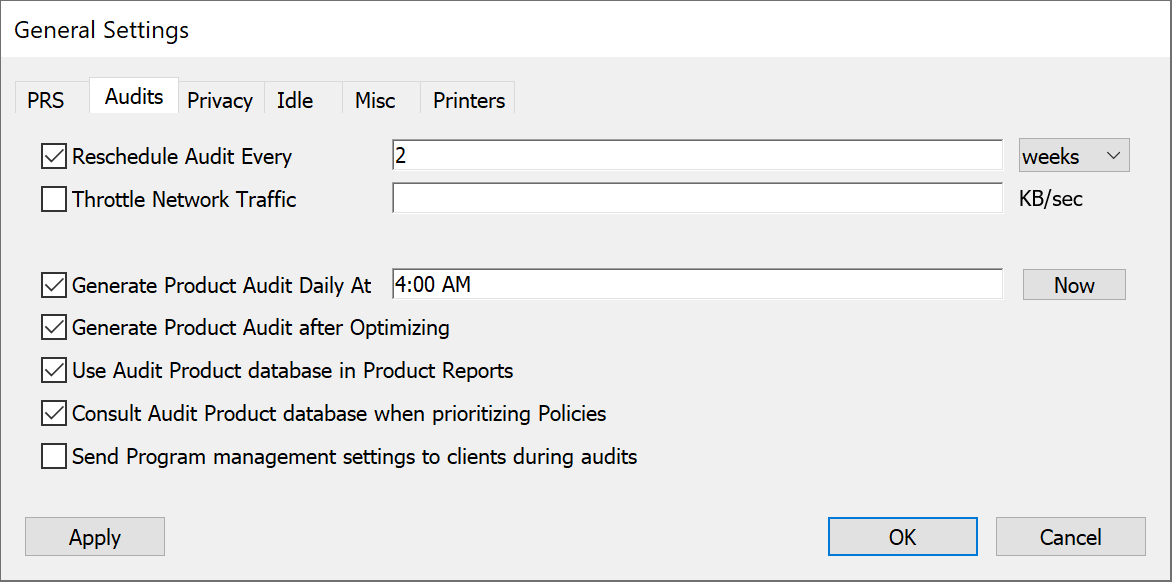Select the Audits tab
The width and height of the screenshot is (1172, 582).
click(134, 96)
